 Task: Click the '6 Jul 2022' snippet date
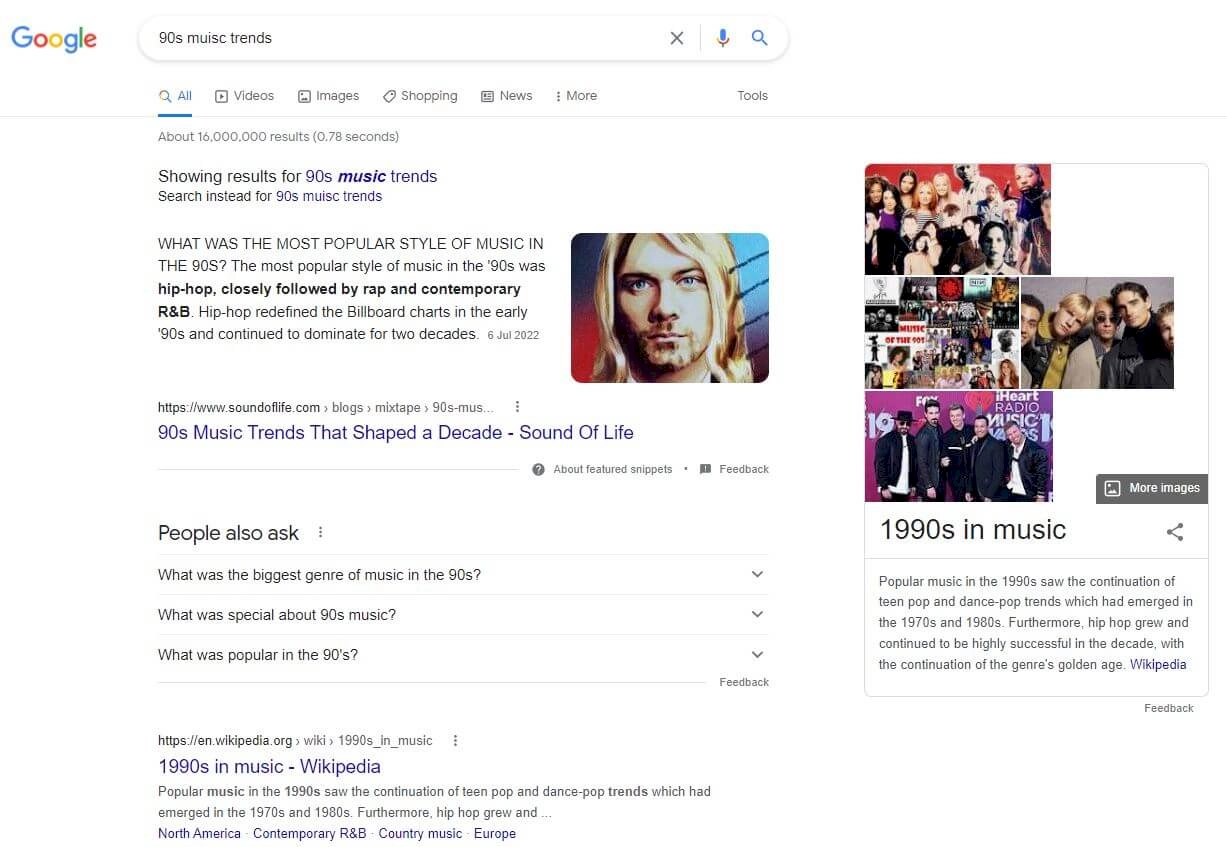tap(513, 335)
